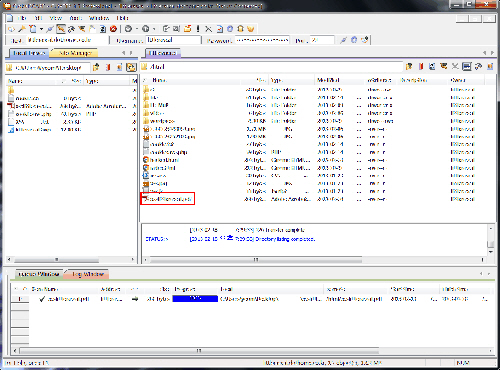Image resolution: width=500 pixels, height=370 pixels.
Task: Click the black X delete icon in main toolbar
Action: click(208, 29)
